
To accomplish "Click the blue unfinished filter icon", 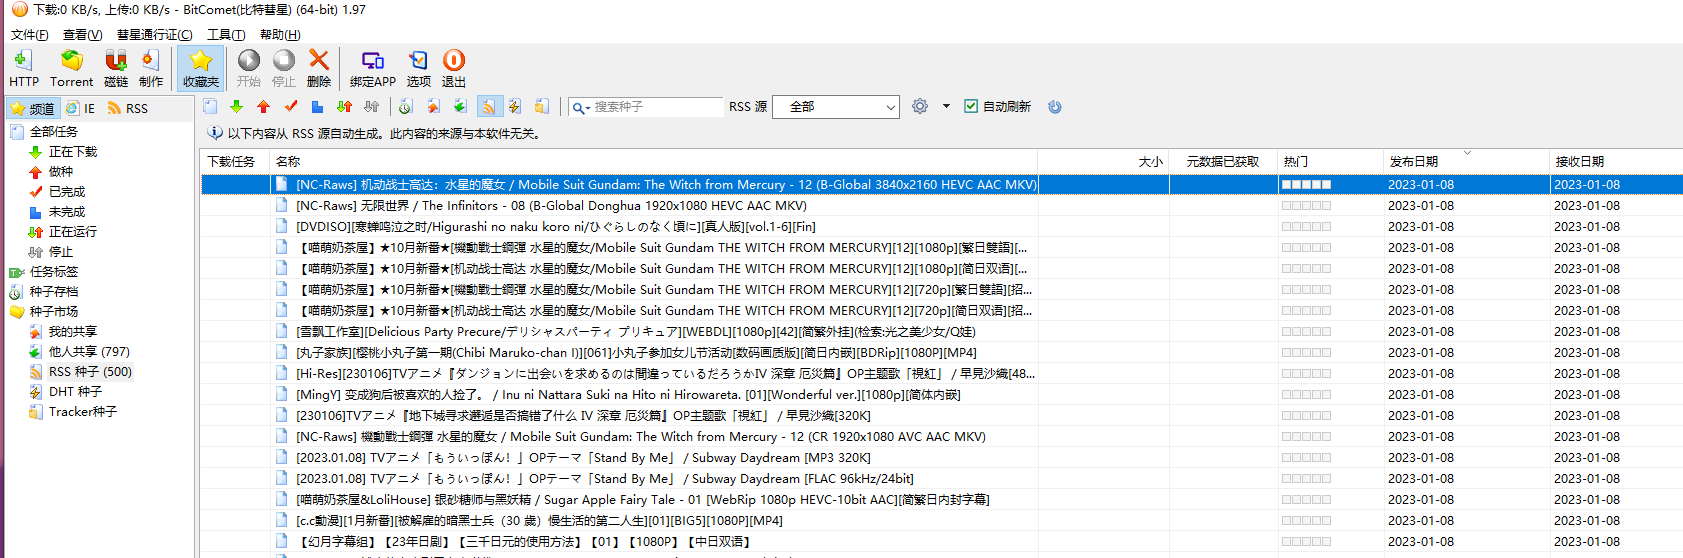I will (317, 106).
